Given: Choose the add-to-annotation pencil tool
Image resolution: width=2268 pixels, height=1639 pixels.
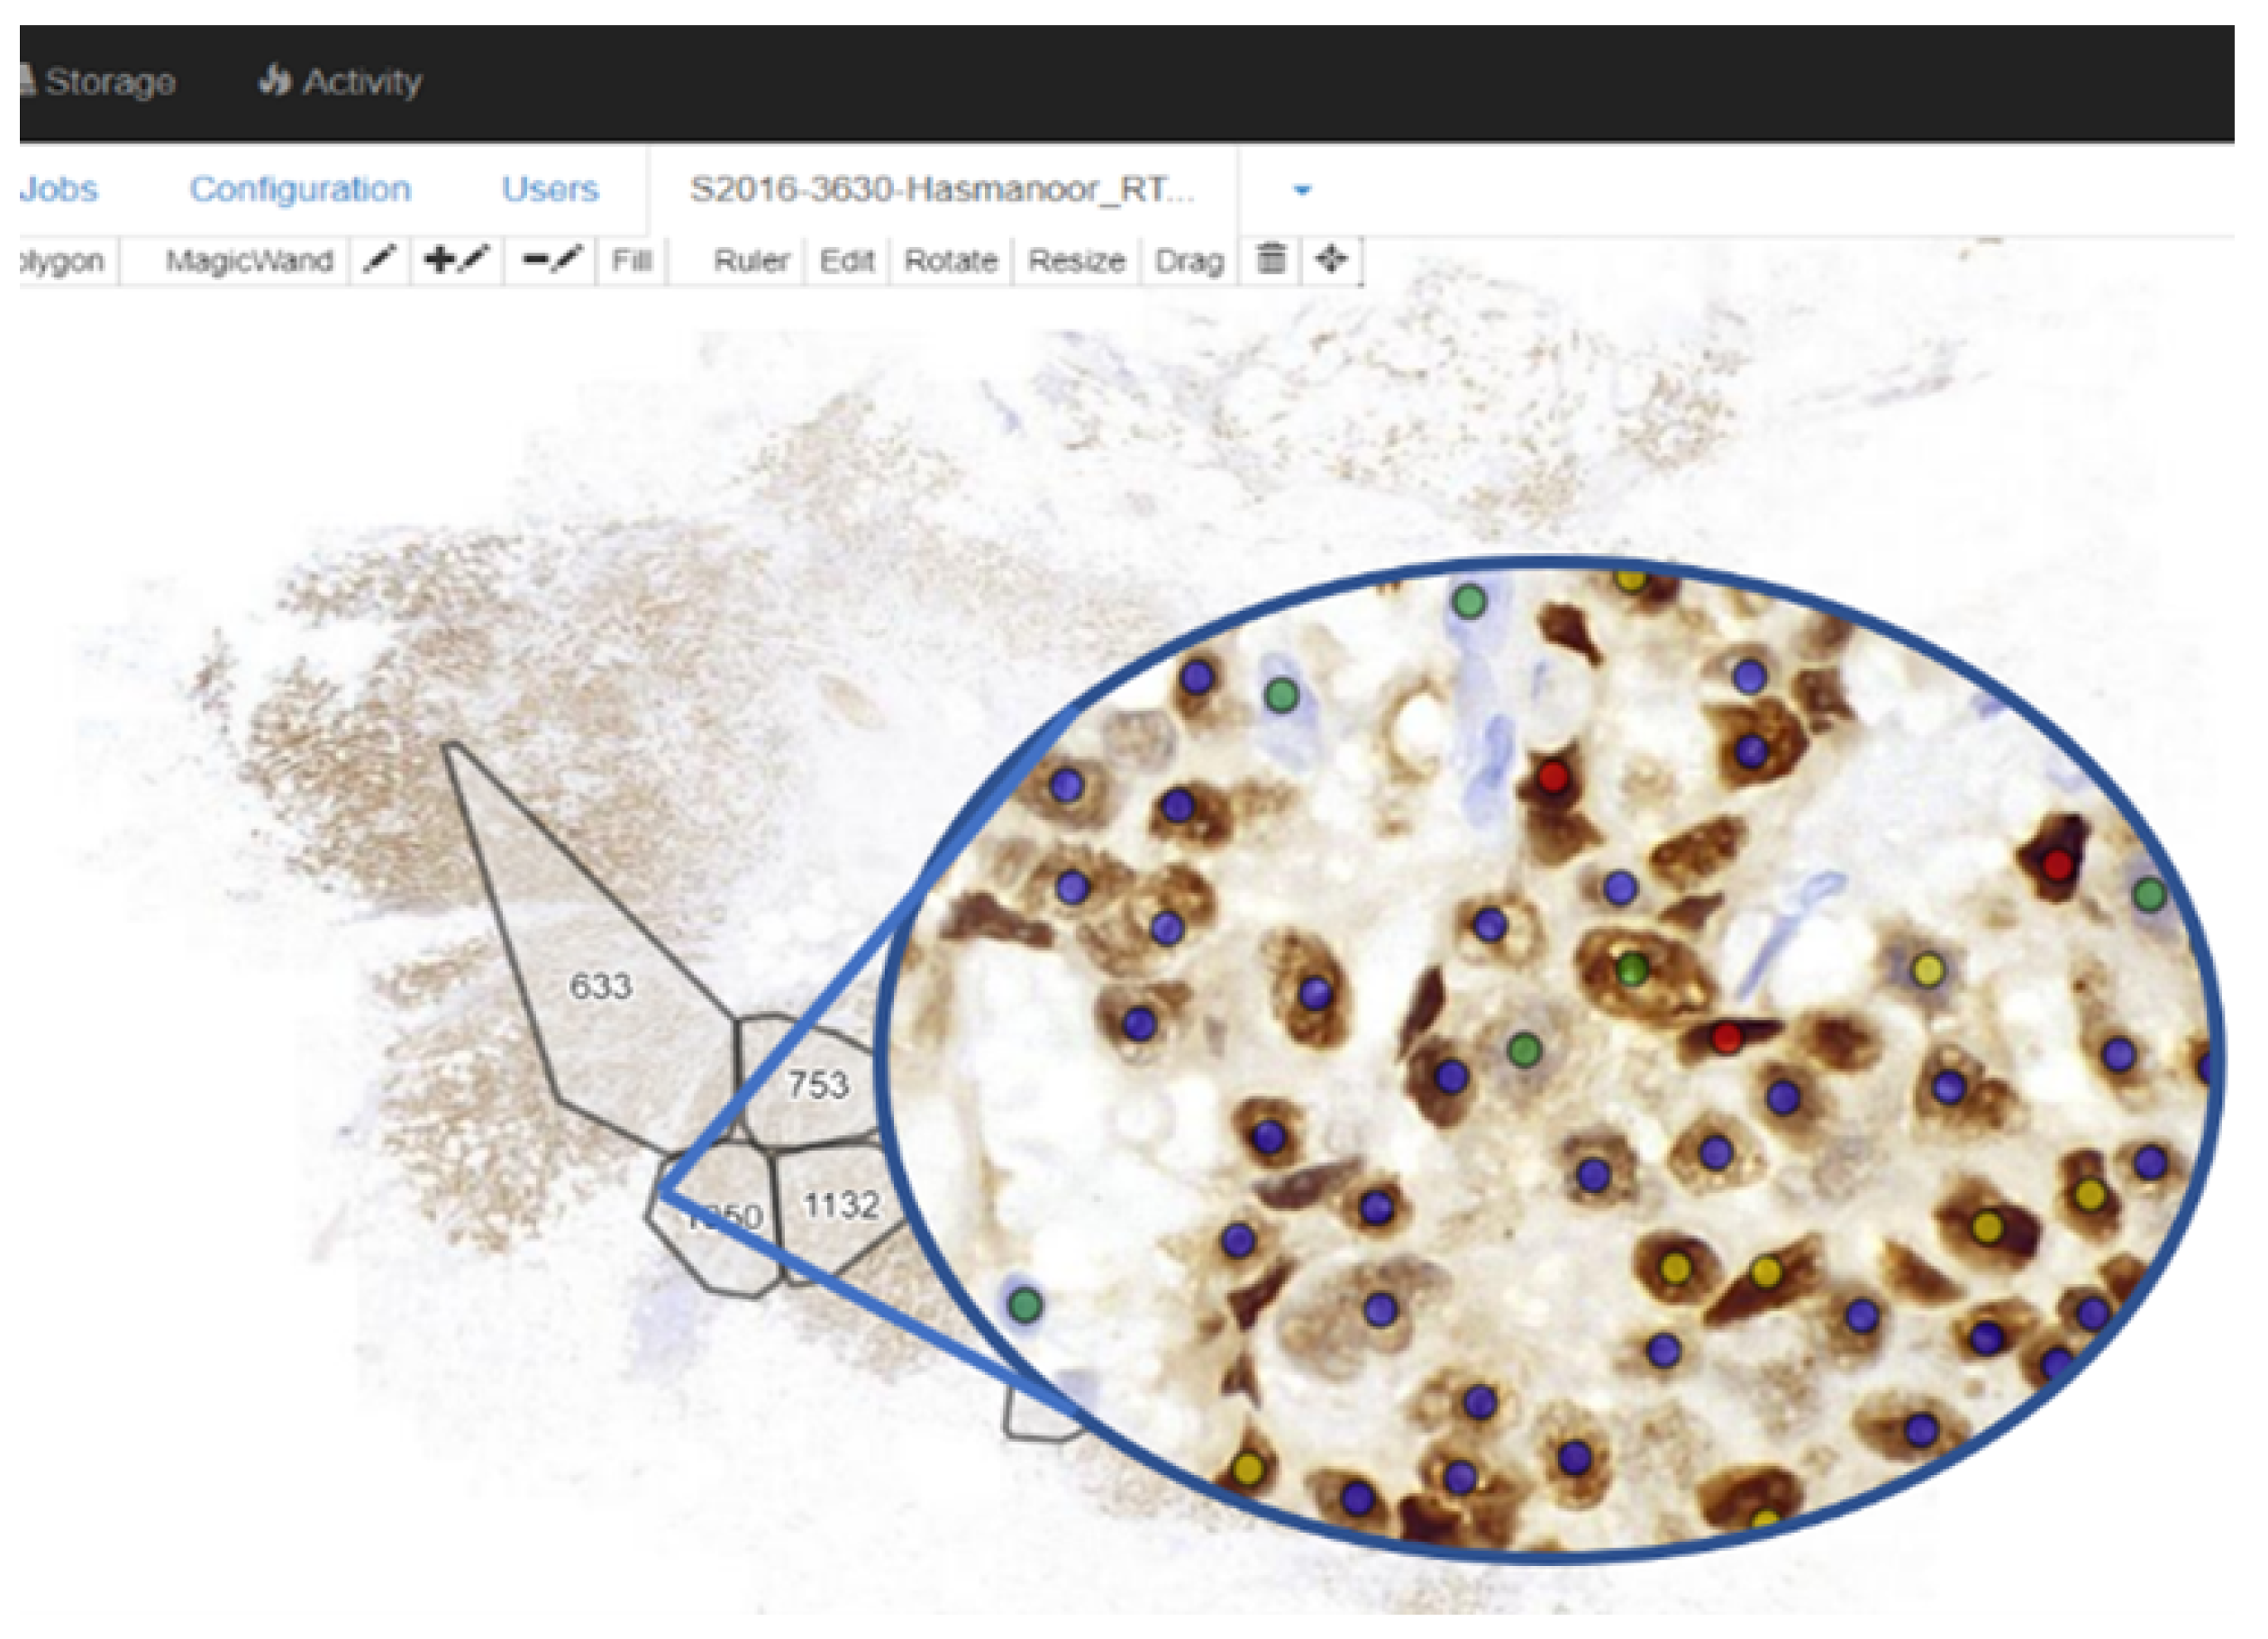Looking at the screenshot, I should pyautogui.click(x=456, y=261).
